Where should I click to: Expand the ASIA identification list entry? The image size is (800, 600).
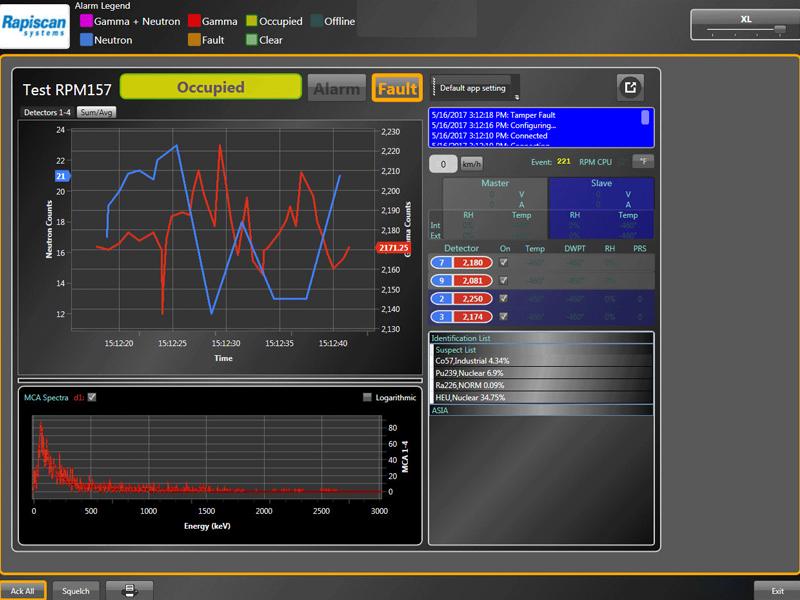click(440, 410)
